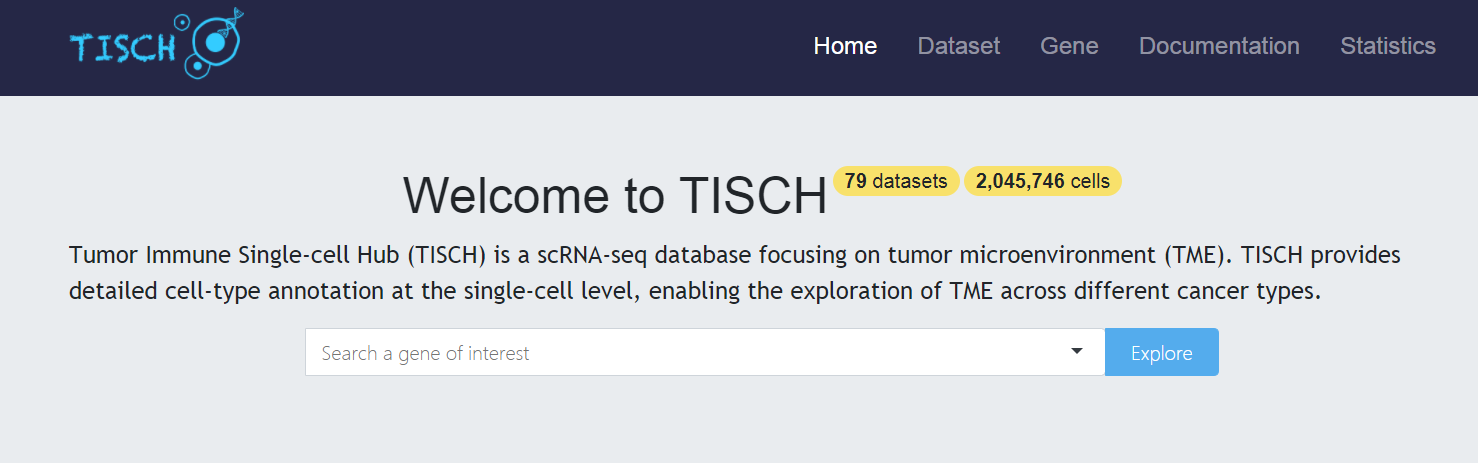Click the empty gray area below search bar
The height and width of the screenshot is (463, 1478).
(x=739, y=420)
